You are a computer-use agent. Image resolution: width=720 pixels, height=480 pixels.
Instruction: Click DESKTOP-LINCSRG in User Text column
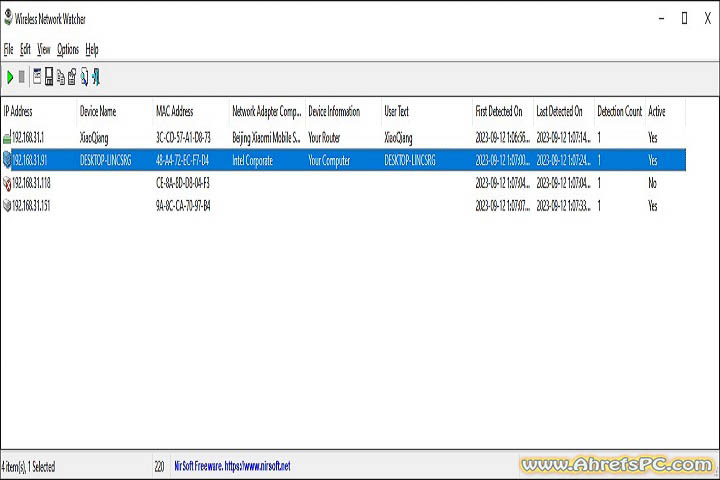[410, 160]
